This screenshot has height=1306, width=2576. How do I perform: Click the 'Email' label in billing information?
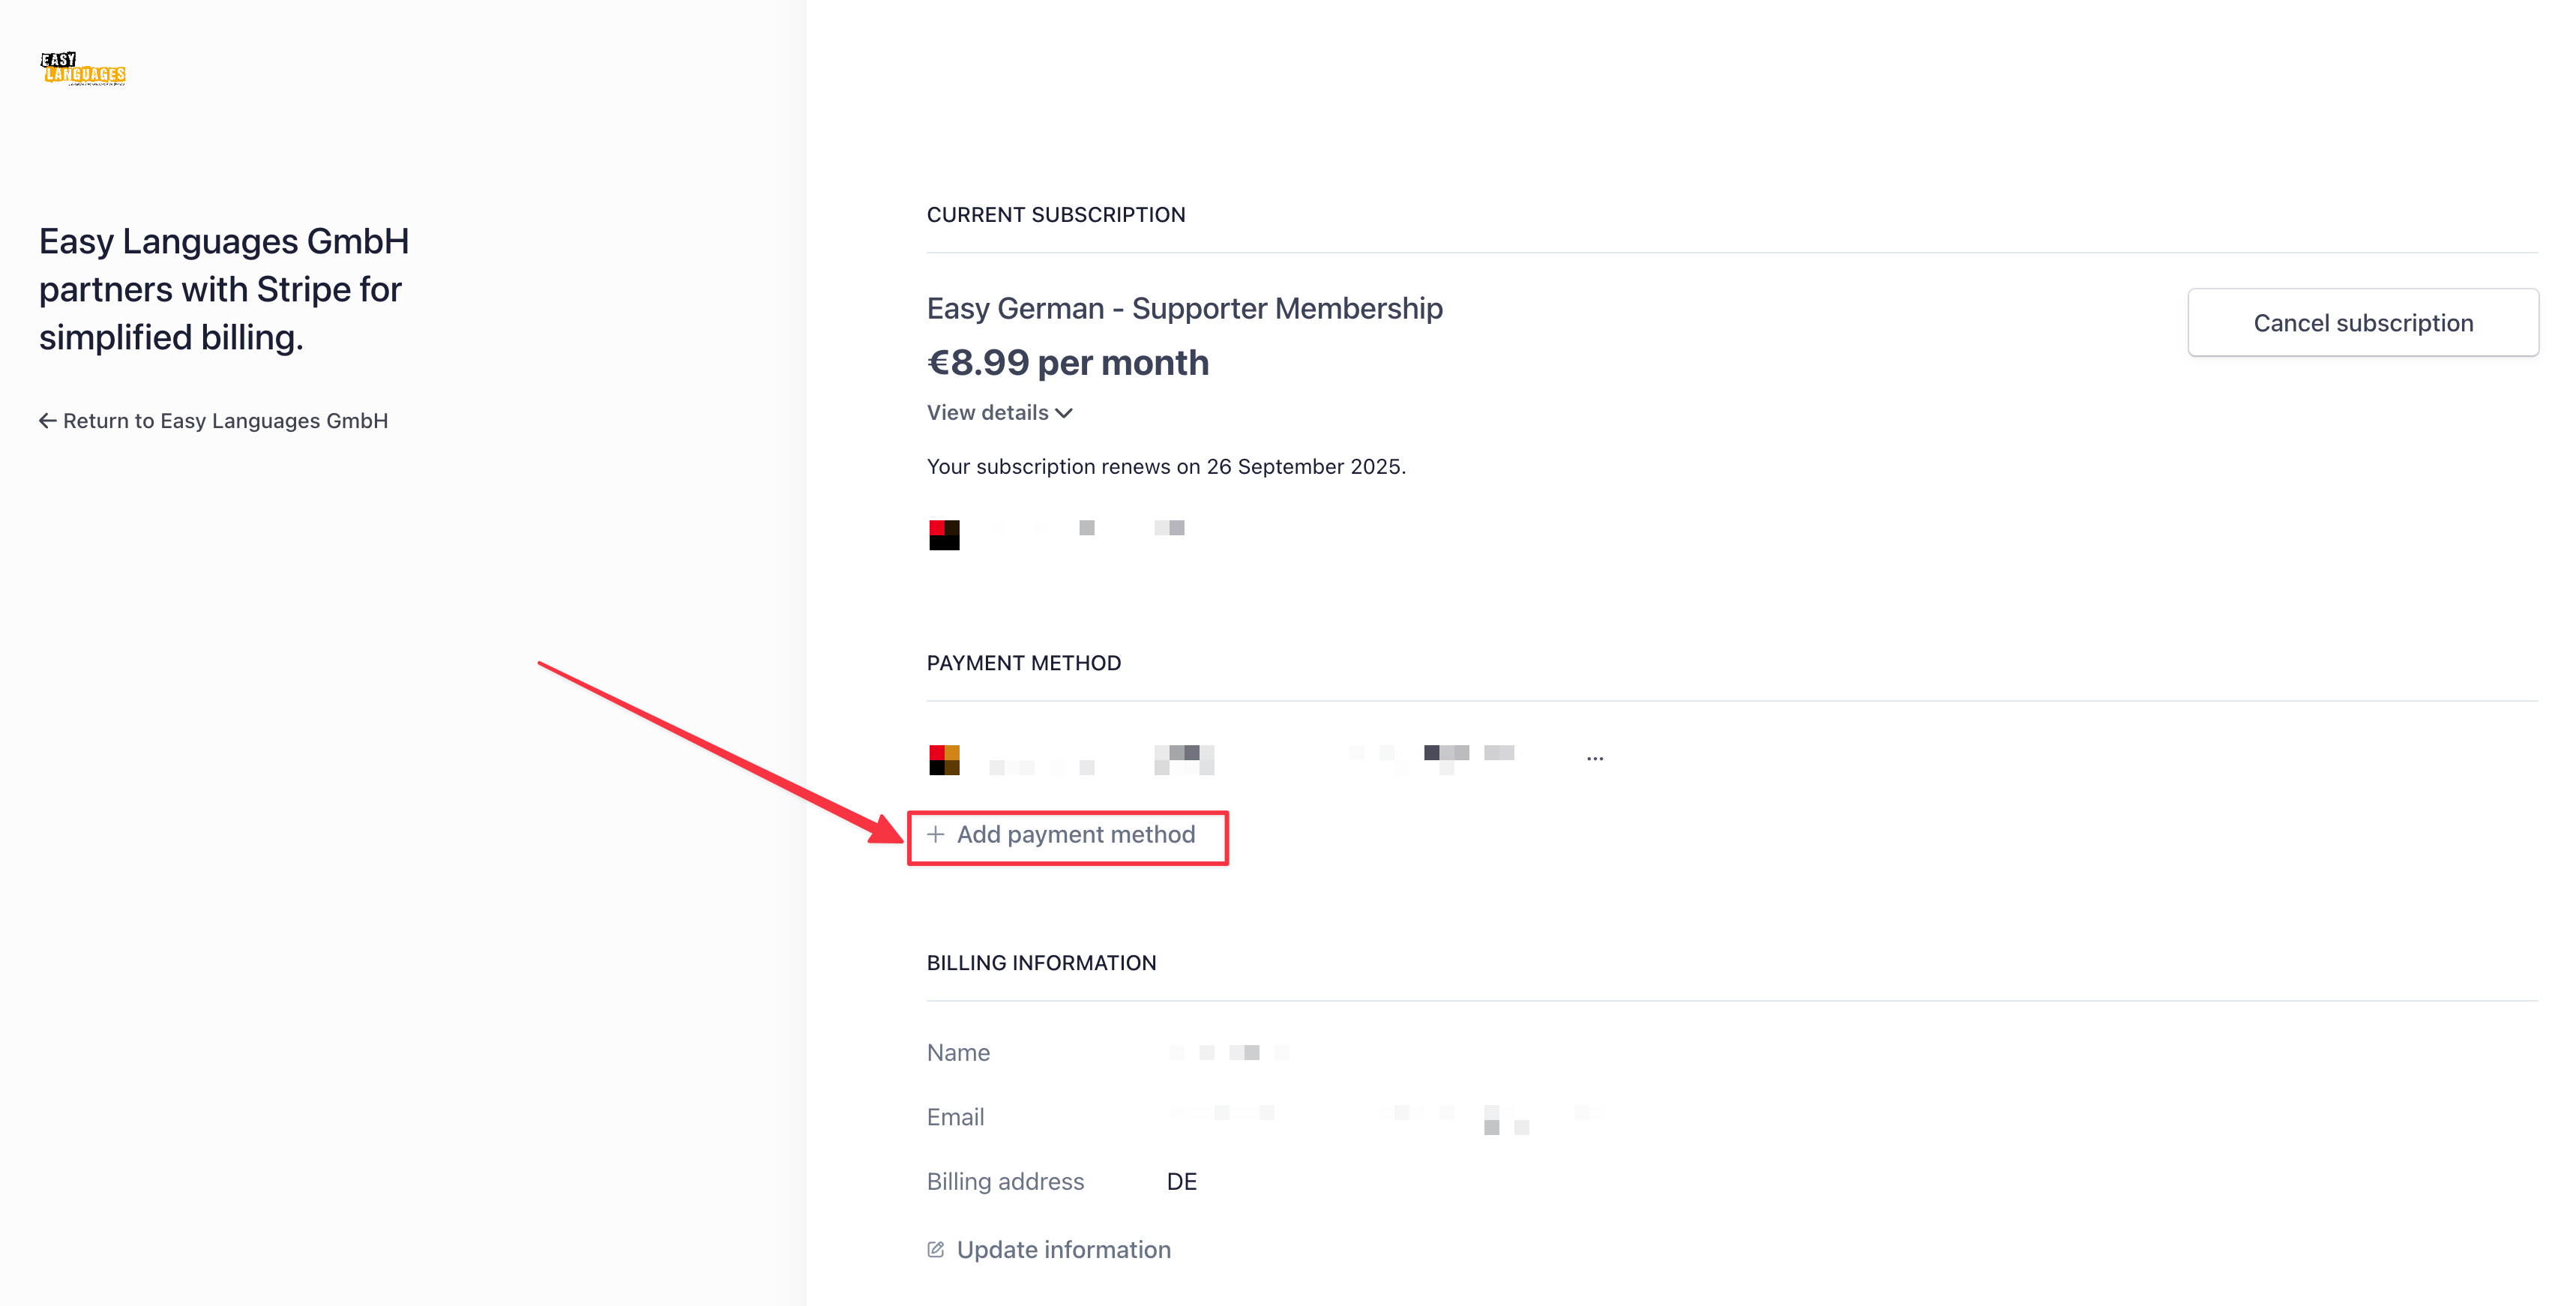coord(955,1117)
